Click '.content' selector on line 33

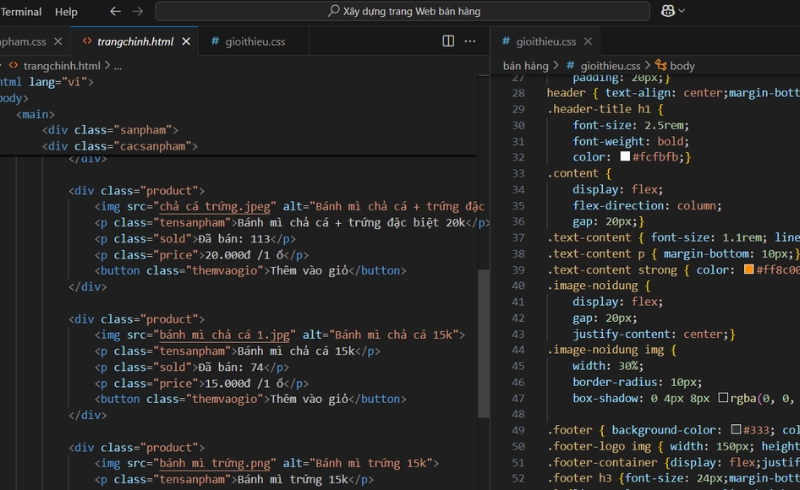pyautogui.click(x=572, y=173)
